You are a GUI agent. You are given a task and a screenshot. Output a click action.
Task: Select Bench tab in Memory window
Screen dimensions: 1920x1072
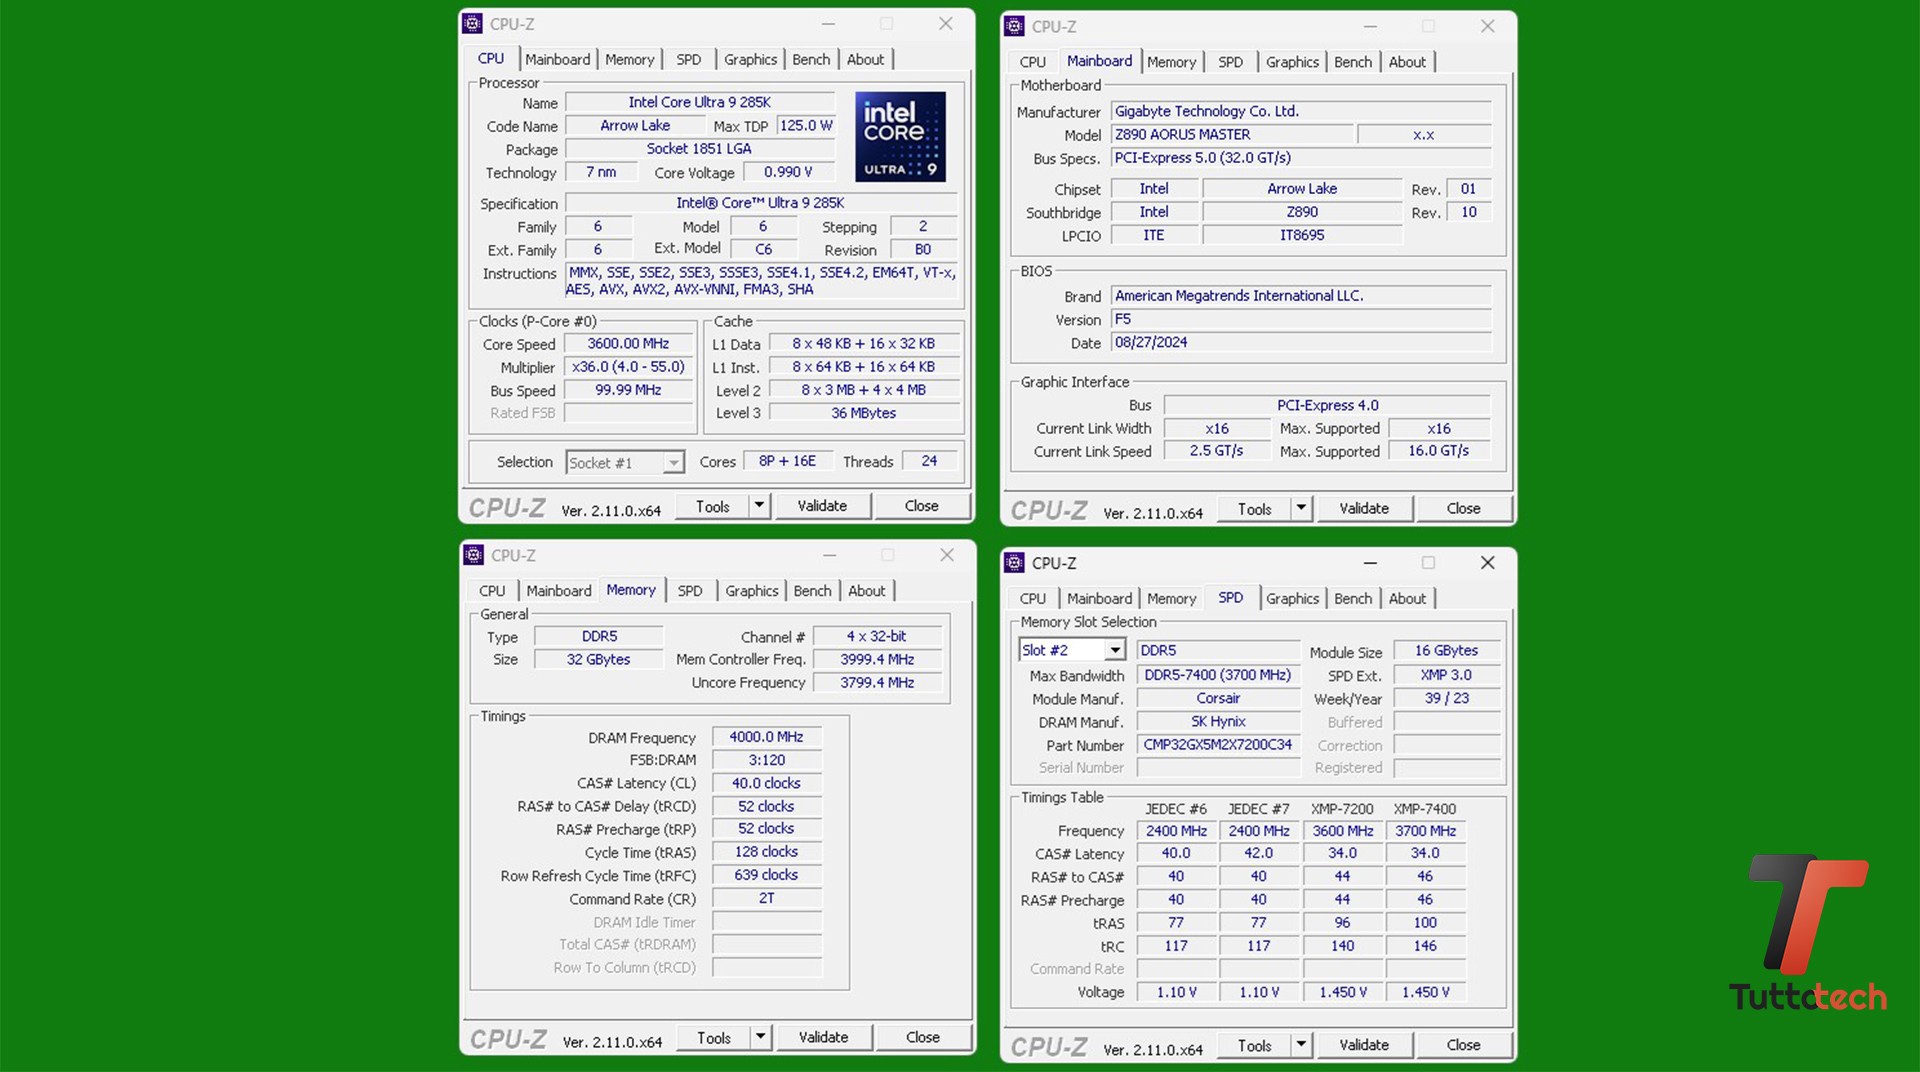click(812, 591)
